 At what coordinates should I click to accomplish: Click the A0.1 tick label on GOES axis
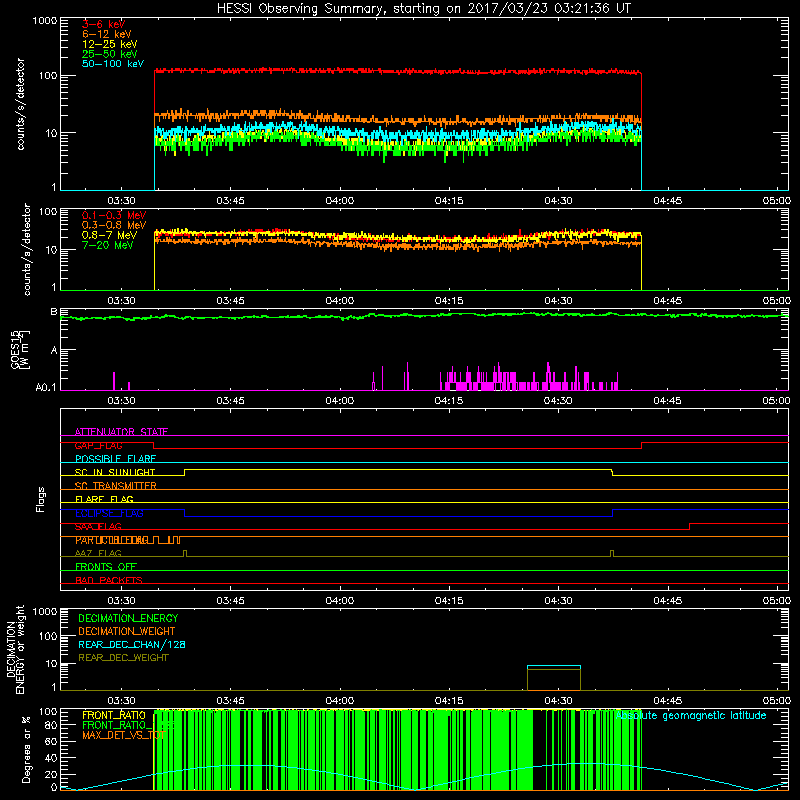click(46, 388)
